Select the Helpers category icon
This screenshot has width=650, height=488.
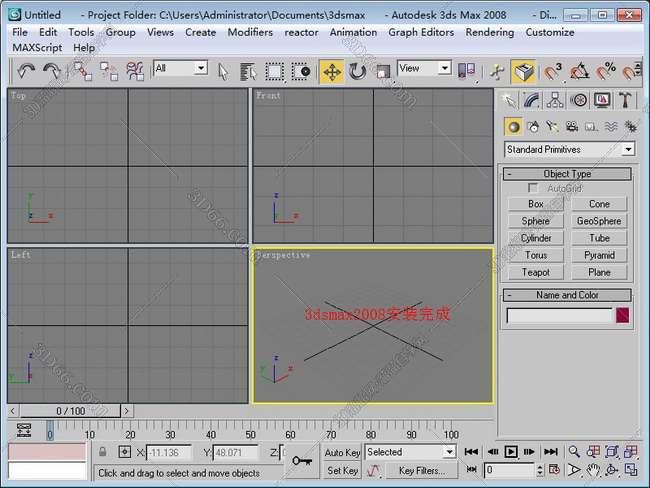click(592, 127)
